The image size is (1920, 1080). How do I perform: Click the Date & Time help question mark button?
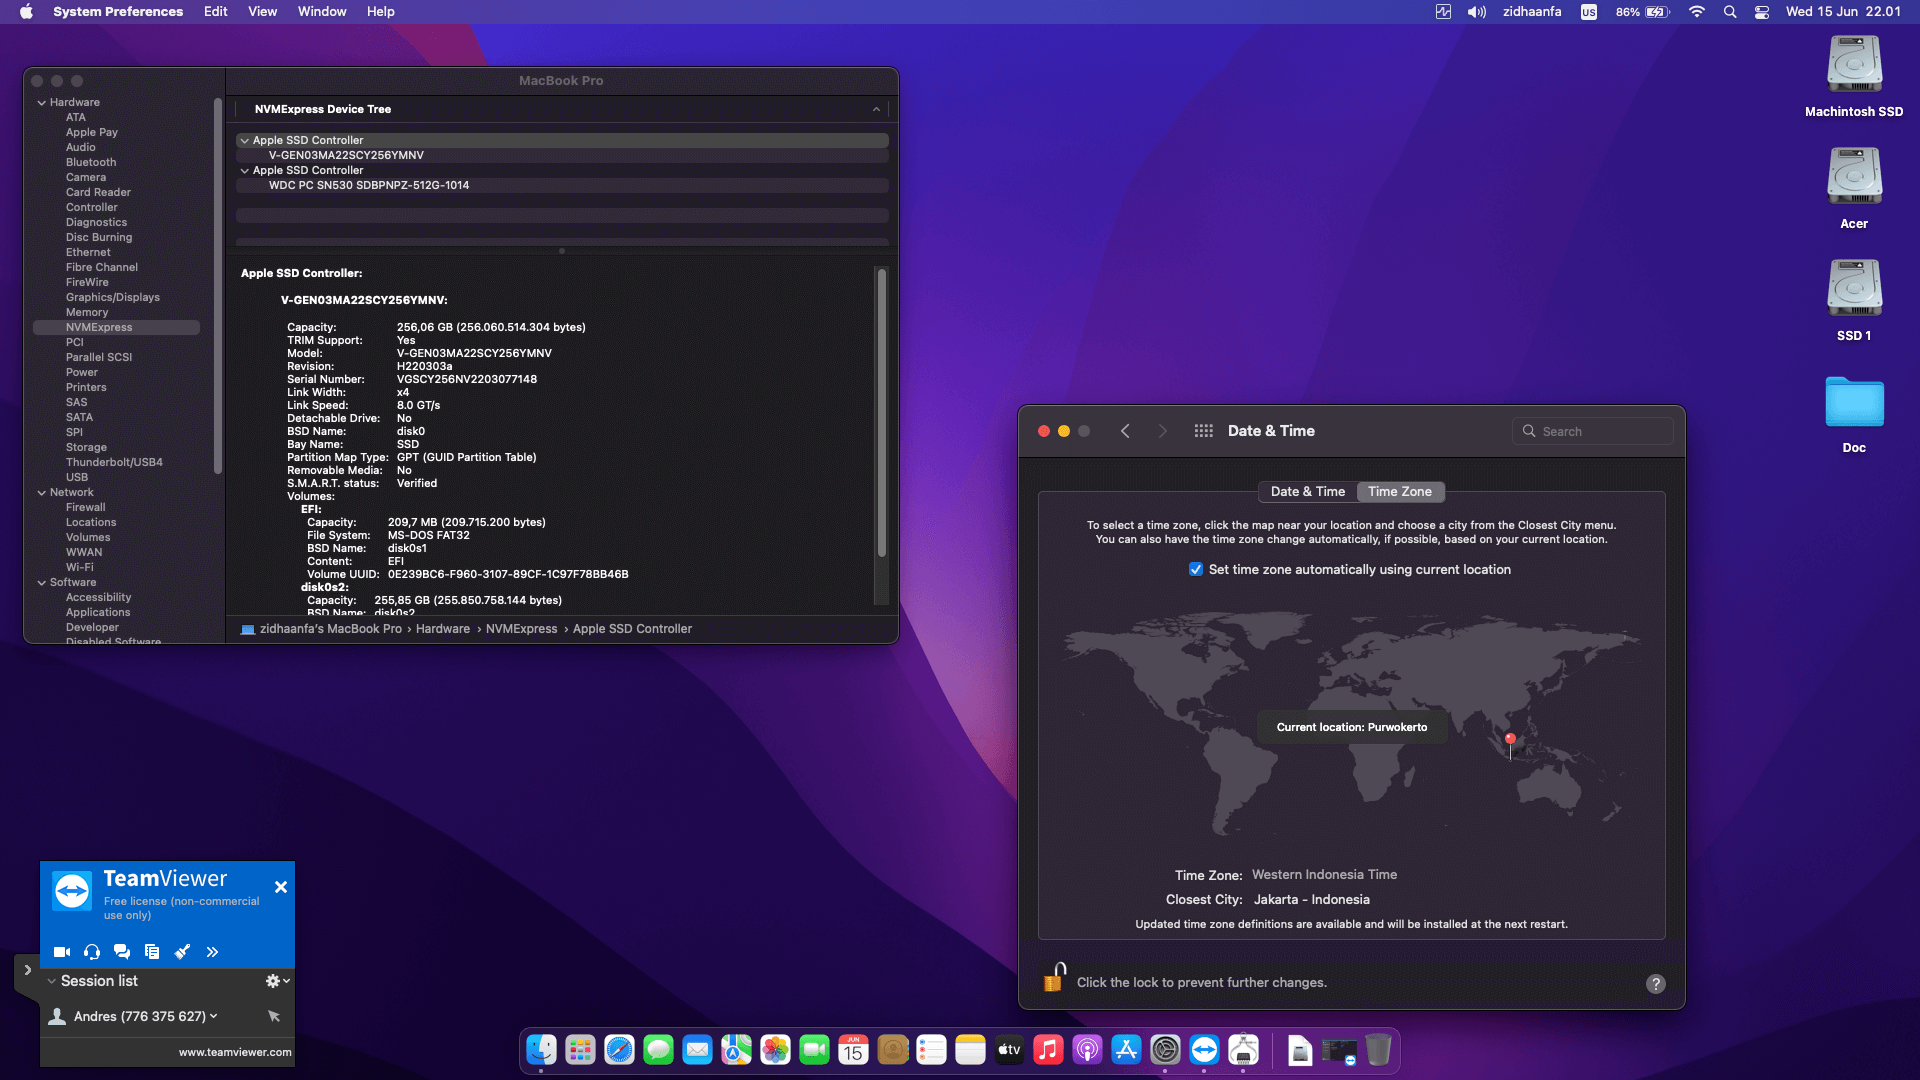[1657, 984]
